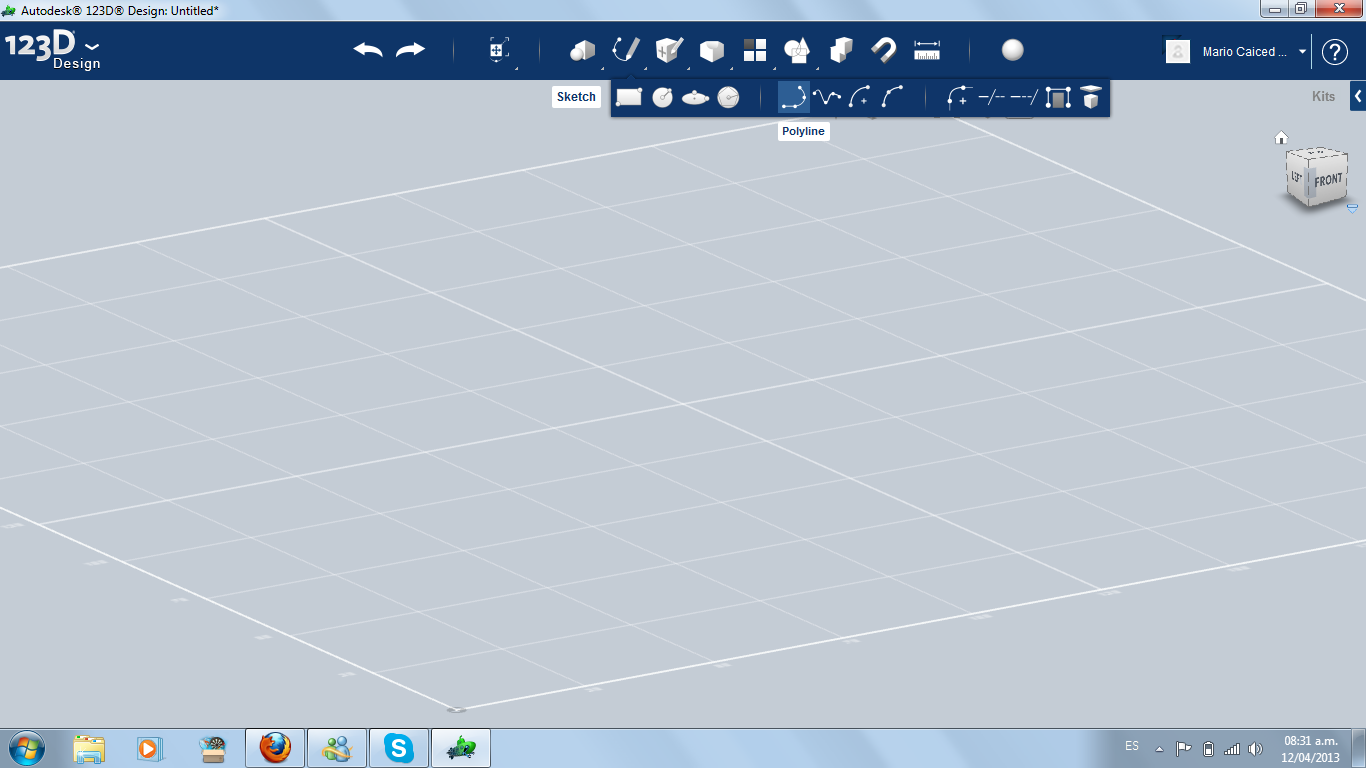Open the view cube options arrow

point(1352,208)
